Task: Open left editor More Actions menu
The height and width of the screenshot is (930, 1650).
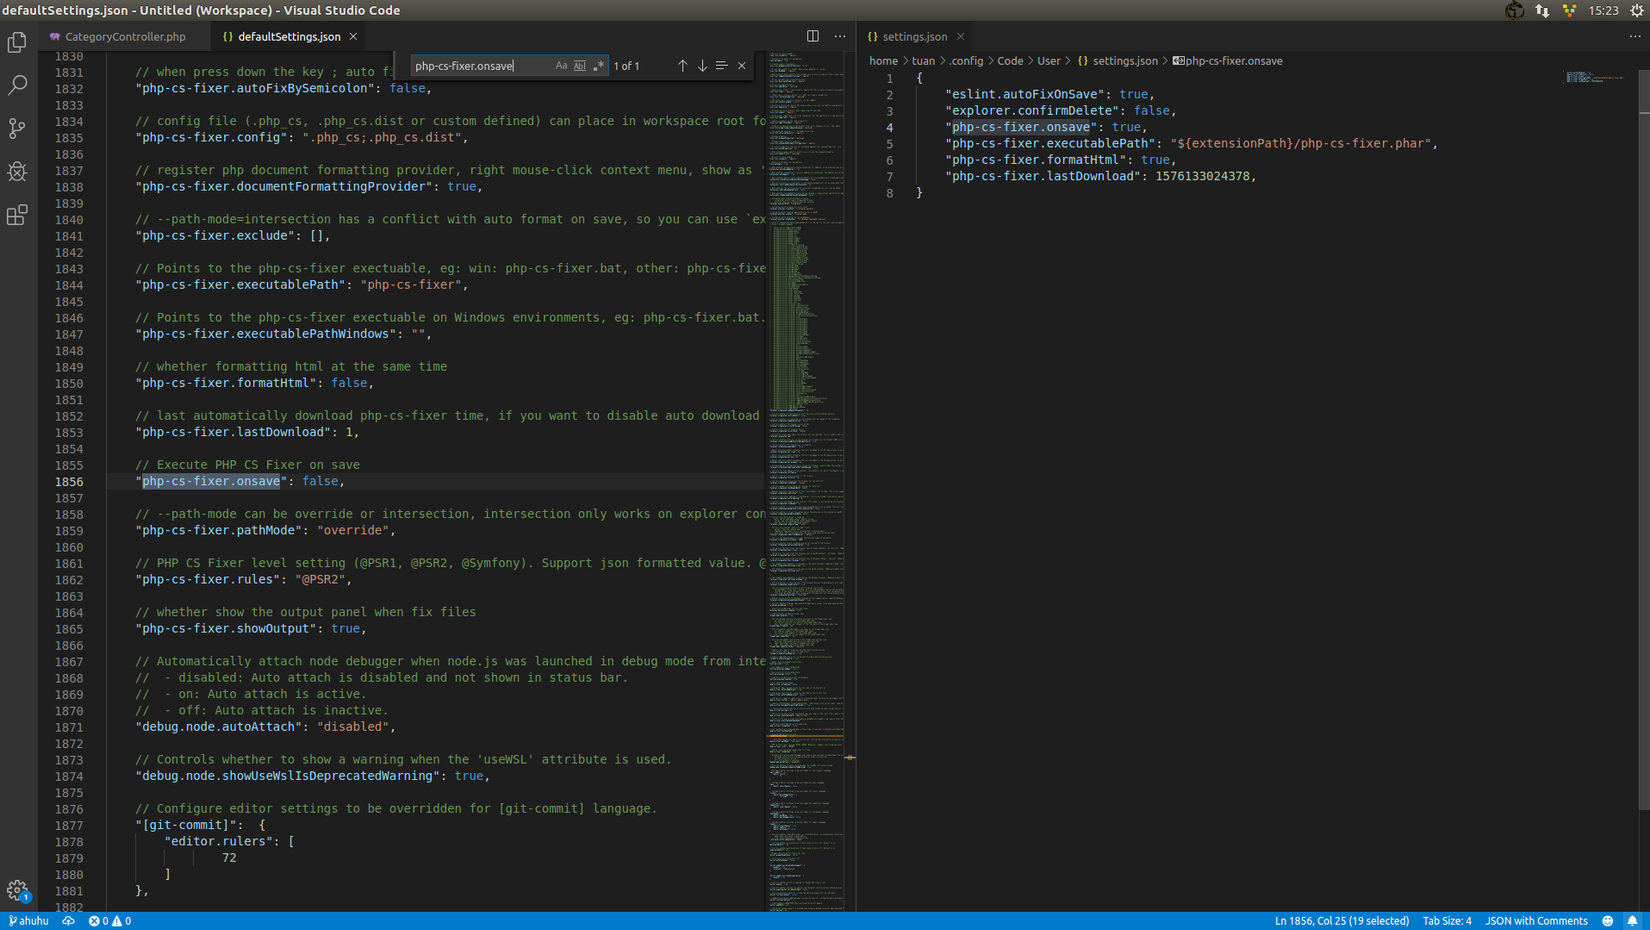Action: (840, 36)
